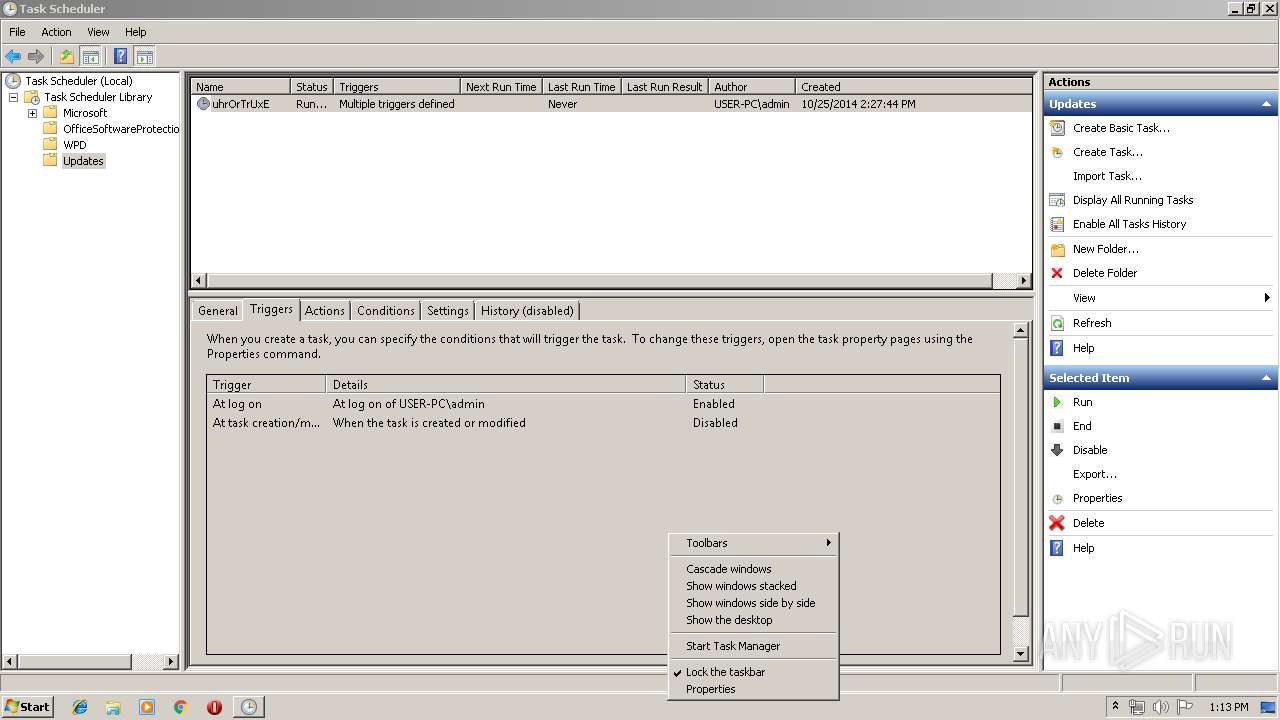Click the green Refresh icon
The width and height of the screenshot is (1280, 720).
pyautogui.click(x=1057, y=323)
